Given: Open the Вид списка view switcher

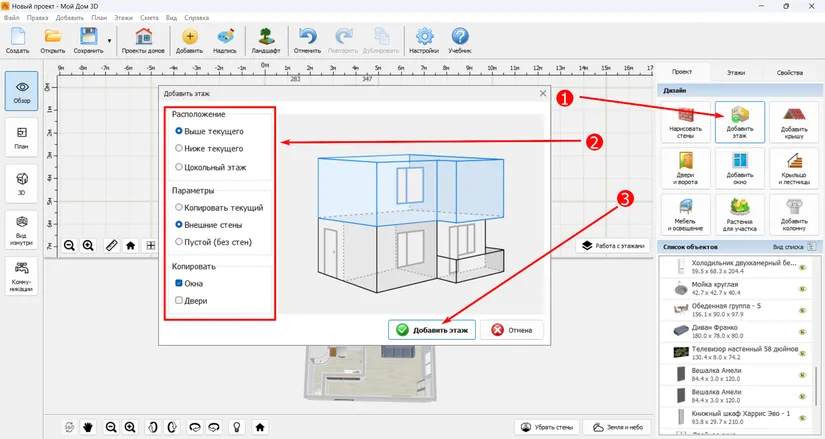Looking at the screenshot, I should pos(794,246).
